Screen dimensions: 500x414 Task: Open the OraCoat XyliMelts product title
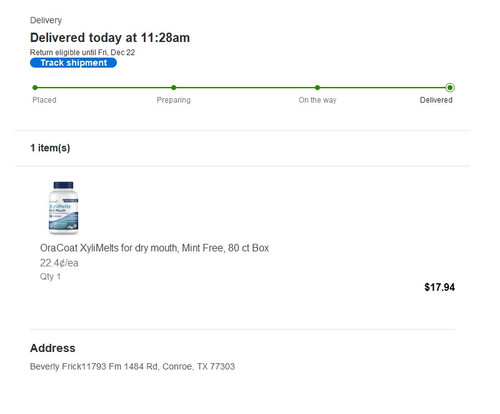coord(154,248)
